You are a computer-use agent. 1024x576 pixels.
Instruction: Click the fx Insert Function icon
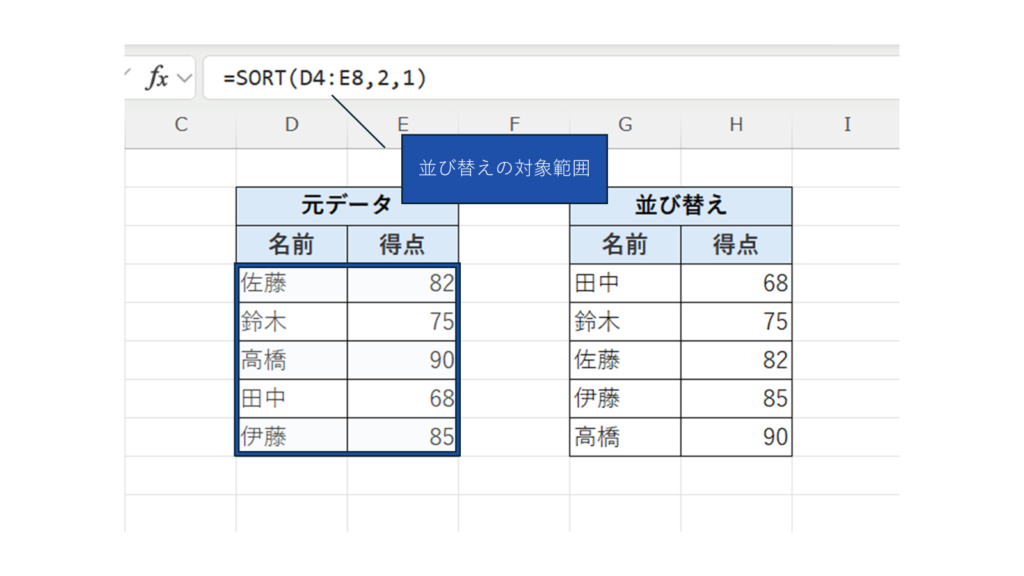[x=156, y=78]
